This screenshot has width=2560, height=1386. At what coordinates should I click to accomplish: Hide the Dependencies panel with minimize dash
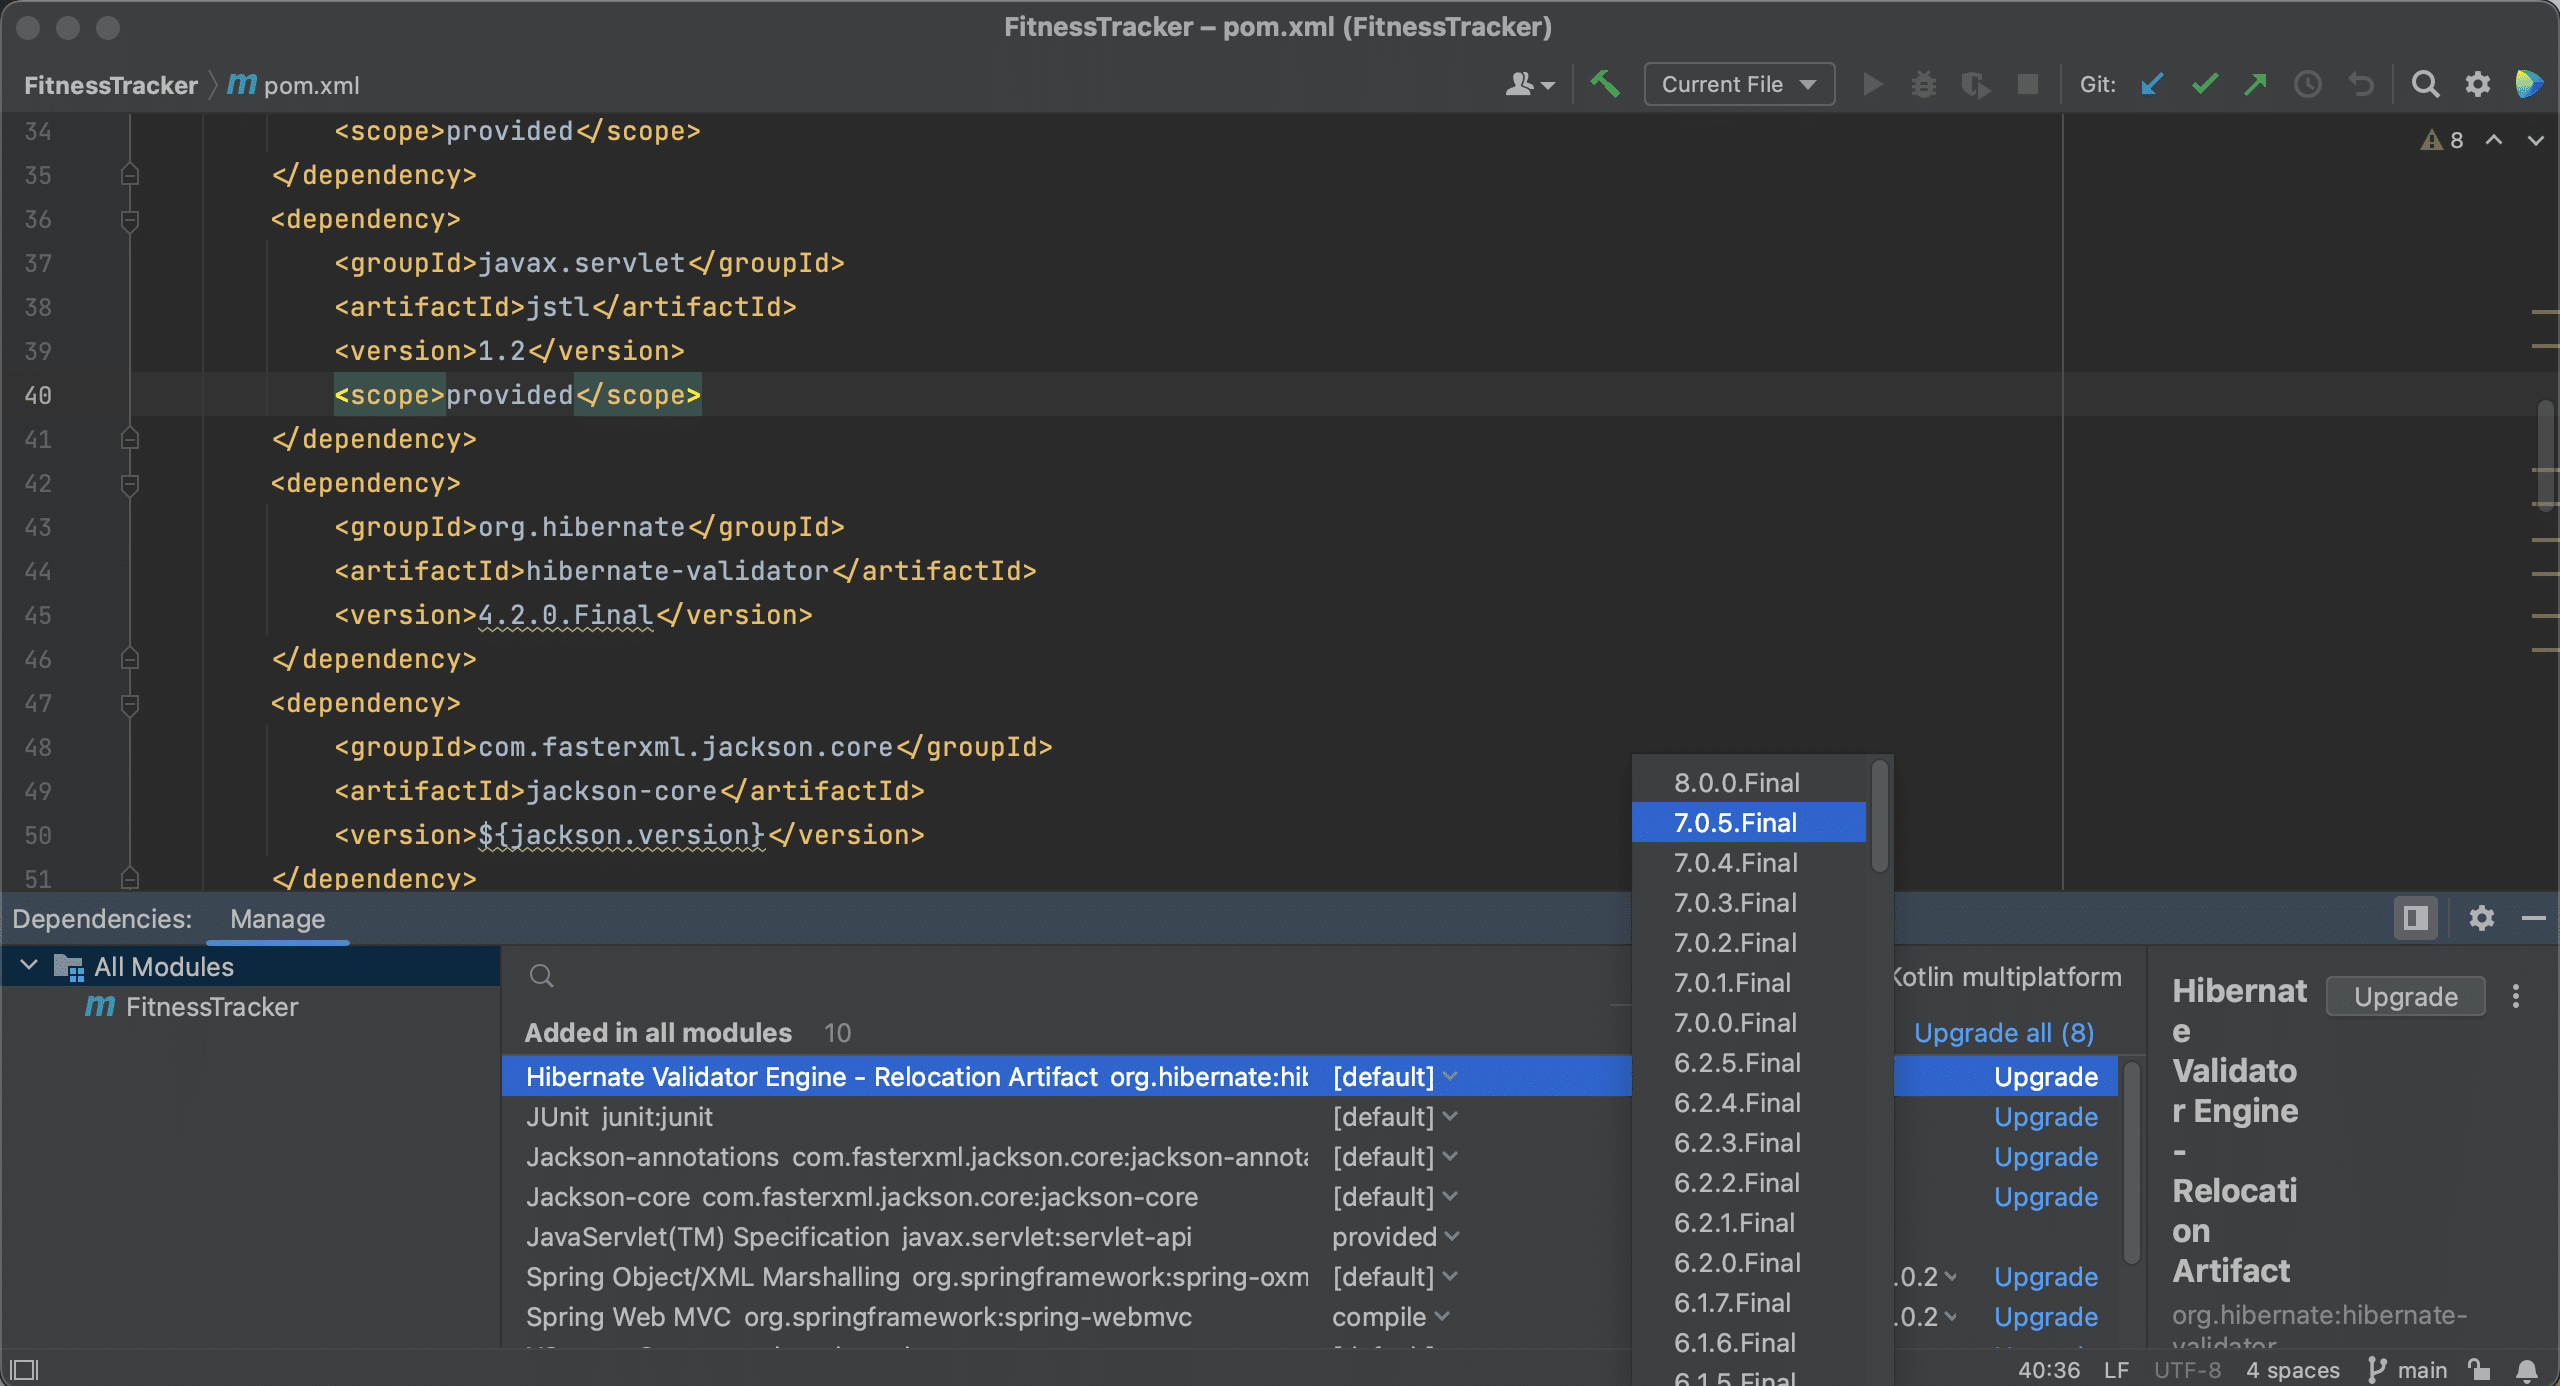pos(2533,918)
